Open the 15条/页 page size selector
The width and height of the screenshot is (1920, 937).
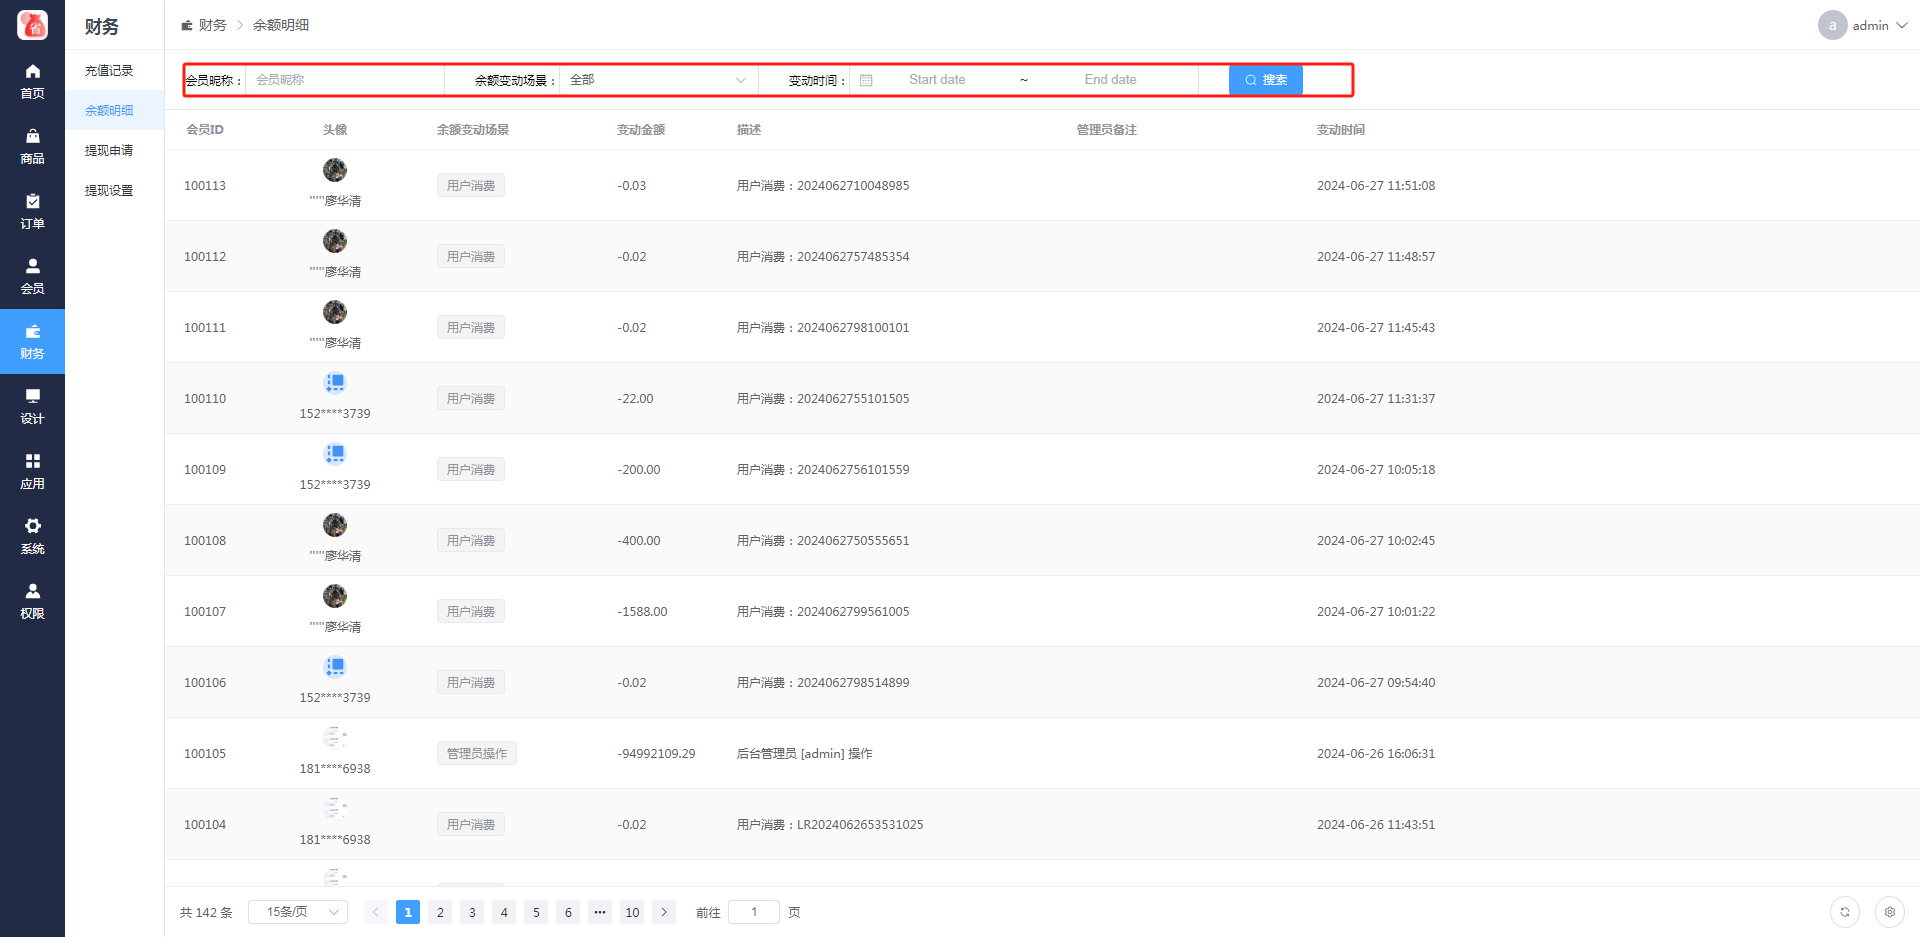pos(298,912)
